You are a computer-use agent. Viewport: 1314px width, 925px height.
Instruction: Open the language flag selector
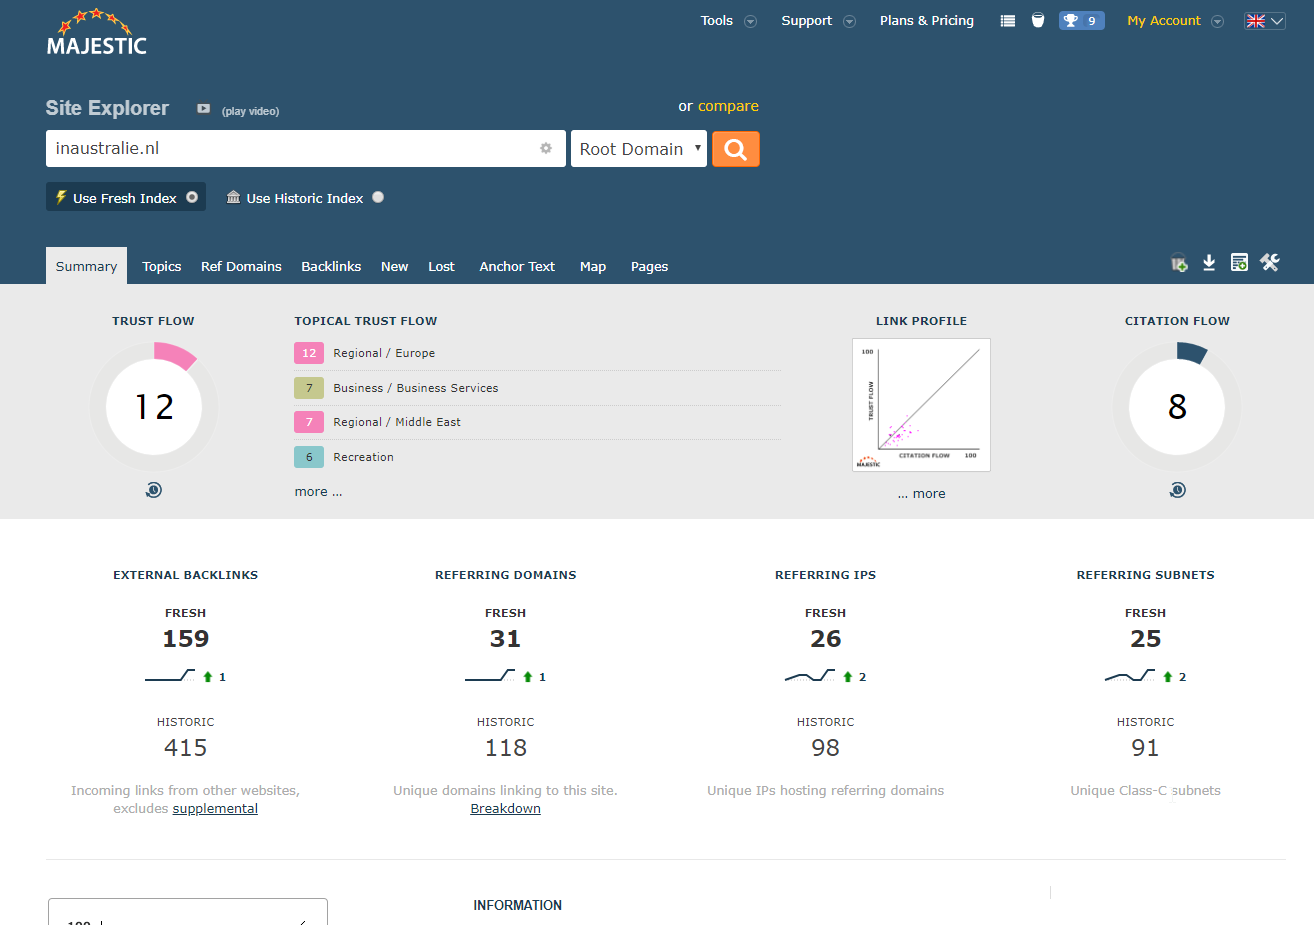(x=1264, y=21)
